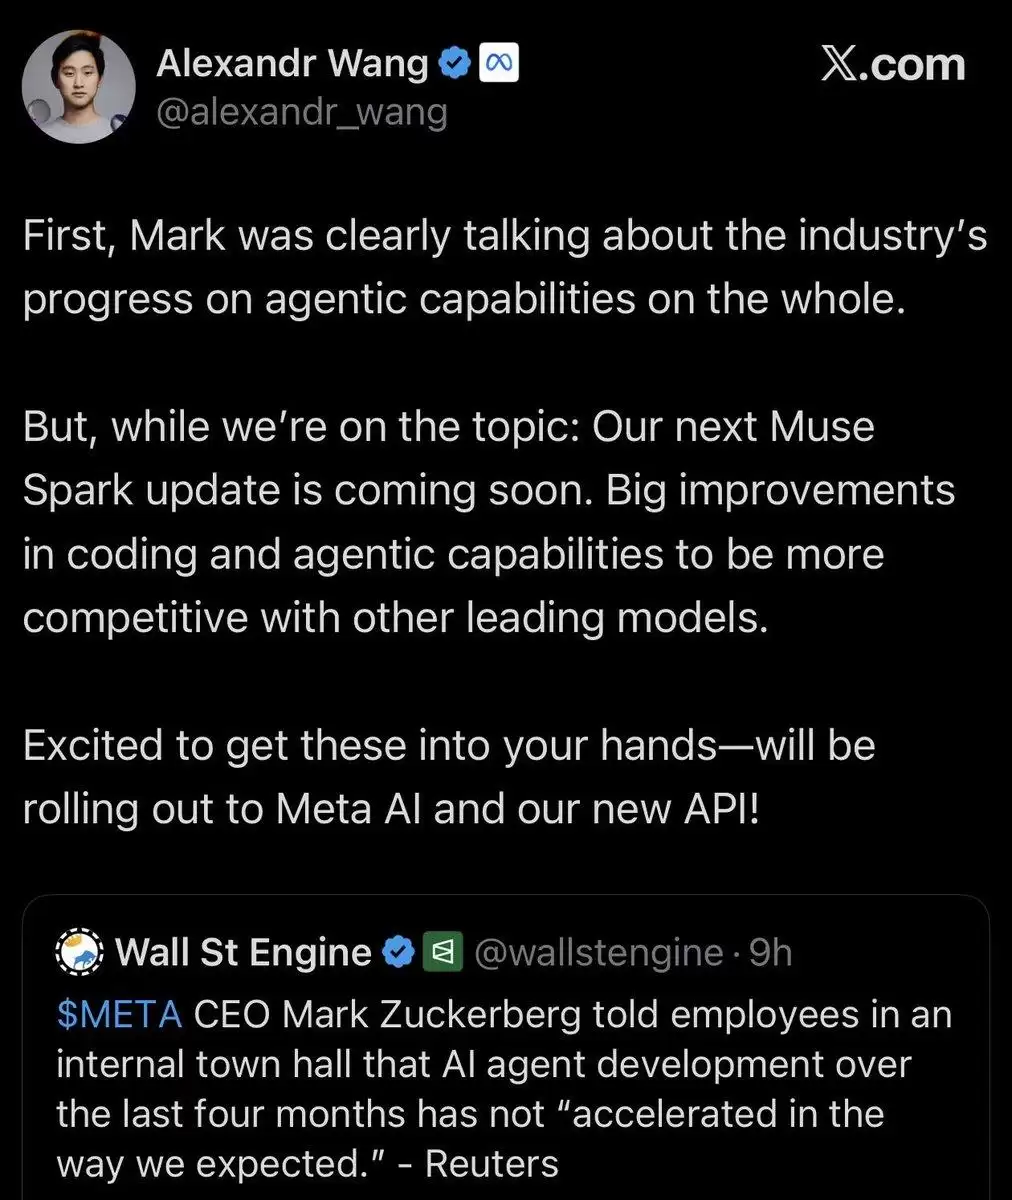This screenshot has width=1012, height=1200.
Task: Click the Muse Spark update paragraph
Action: 488,521
